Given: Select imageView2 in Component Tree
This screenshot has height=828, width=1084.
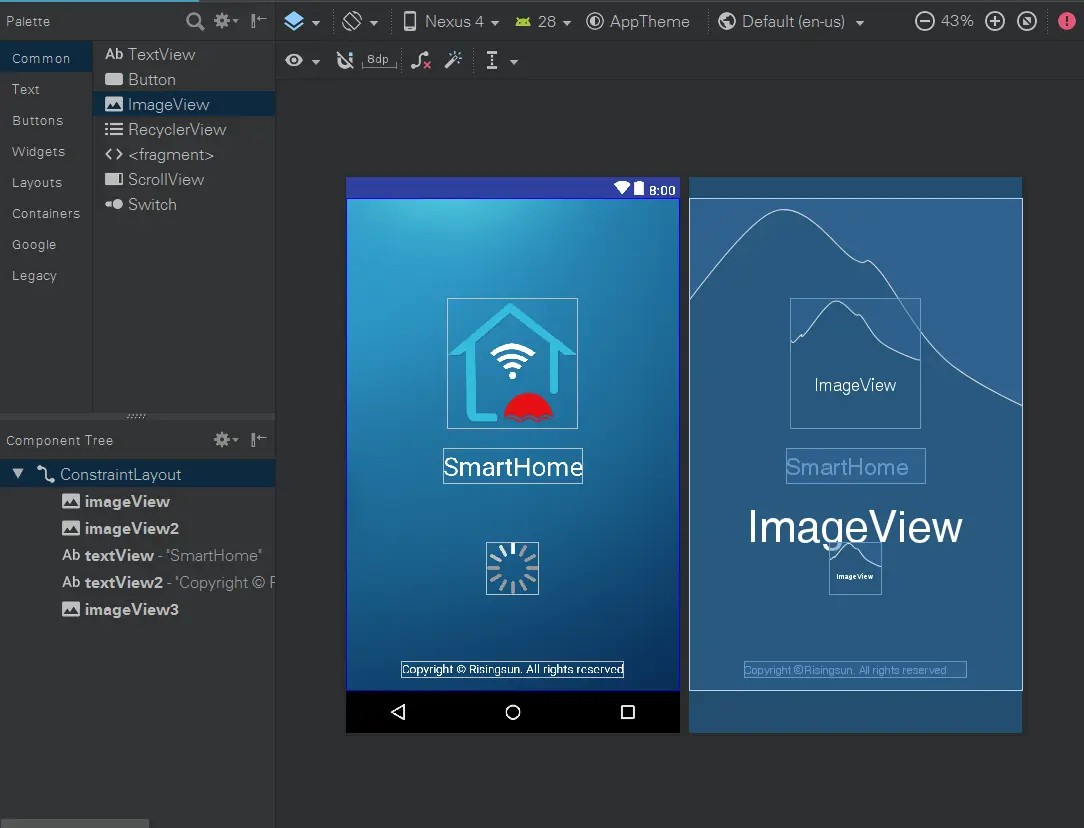Looking at the screenshot, I should pos(138,528).
